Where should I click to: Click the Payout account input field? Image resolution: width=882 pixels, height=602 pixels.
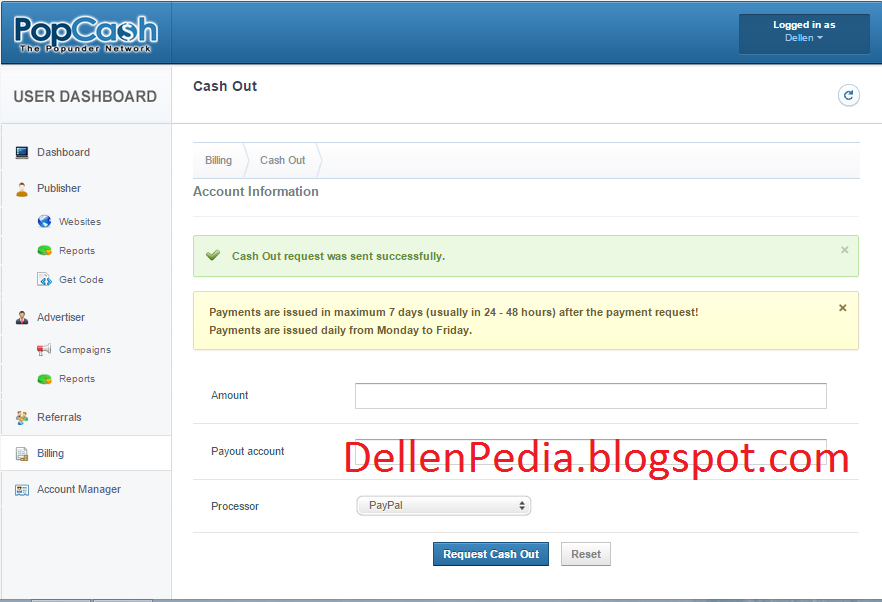[x=591, y=452]
